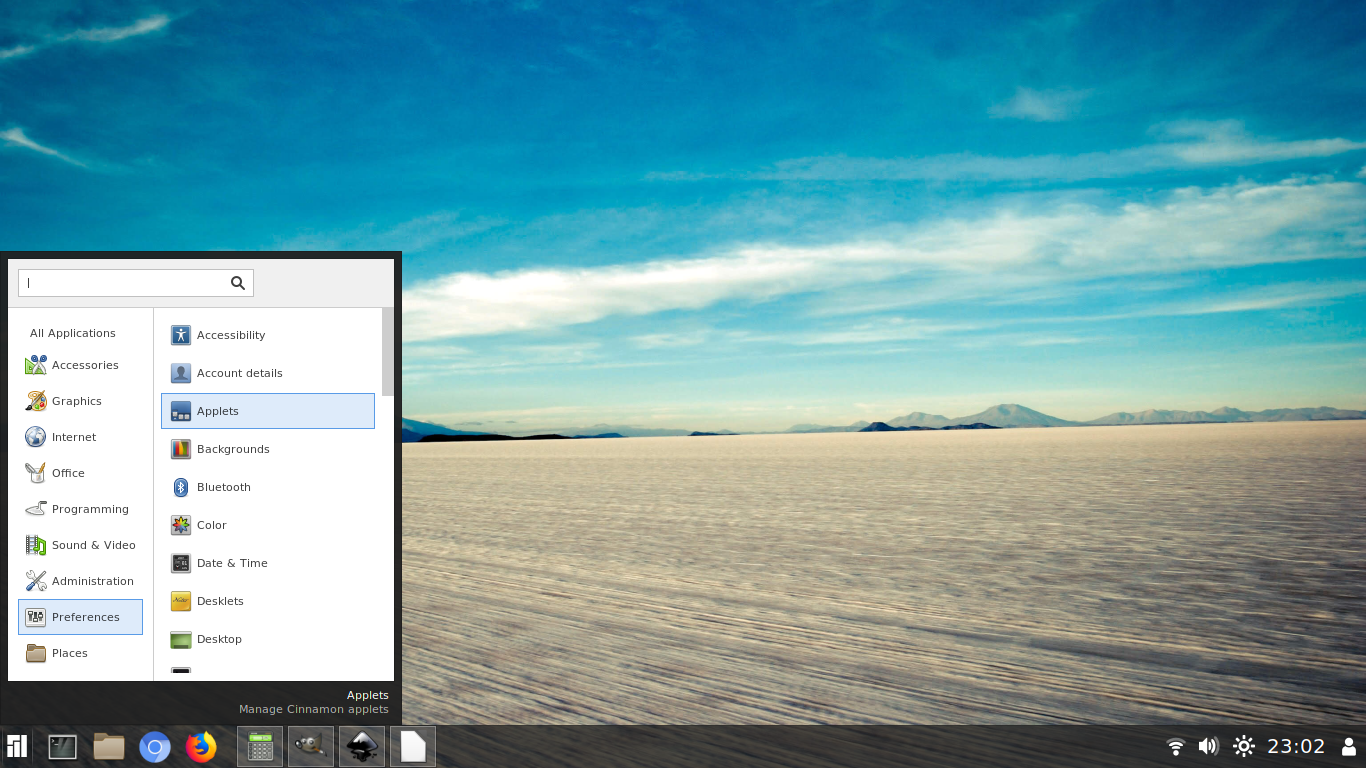Image resolution: width=1366 pixels, height=768 pixels.
Task: Launch Chromium from the panel
Action: [155, 746]
